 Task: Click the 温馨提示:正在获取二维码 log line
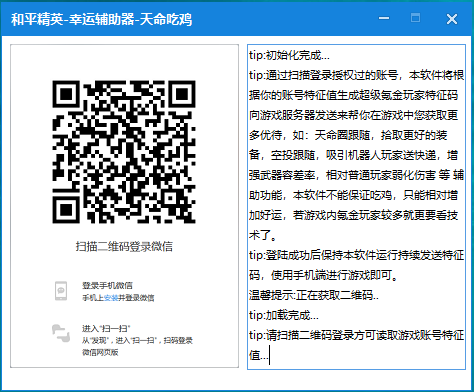pyautogui.click(x=314, y=295)
